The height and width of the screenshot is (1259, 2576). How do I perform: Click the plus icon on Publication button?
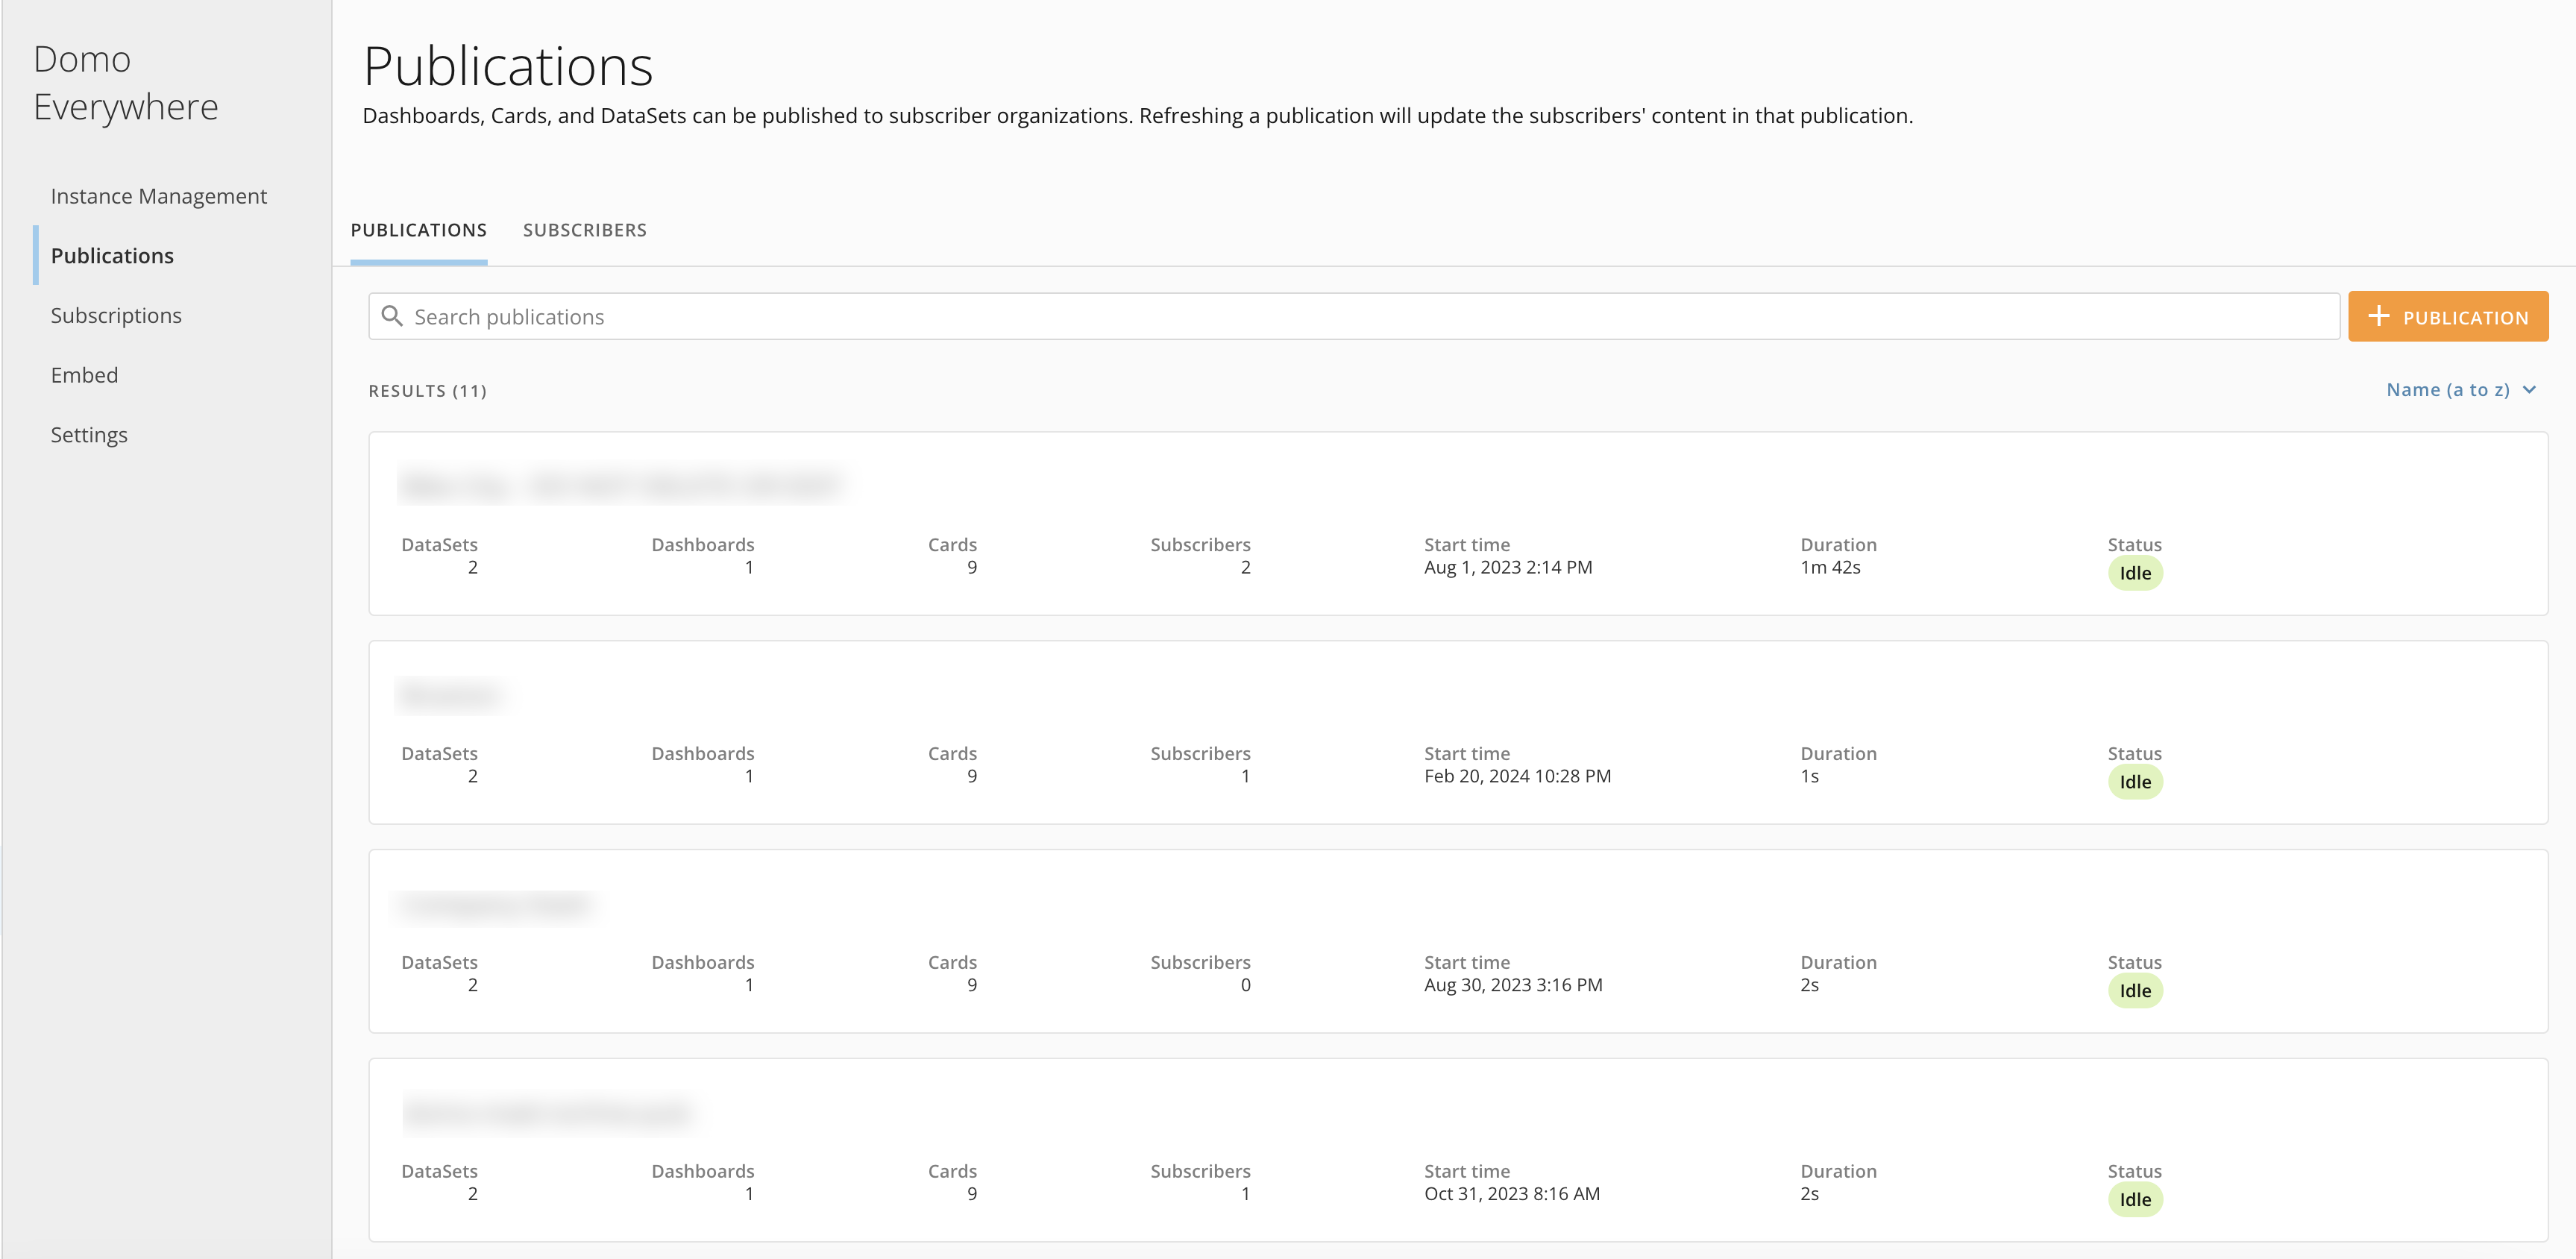(2379, 316)
